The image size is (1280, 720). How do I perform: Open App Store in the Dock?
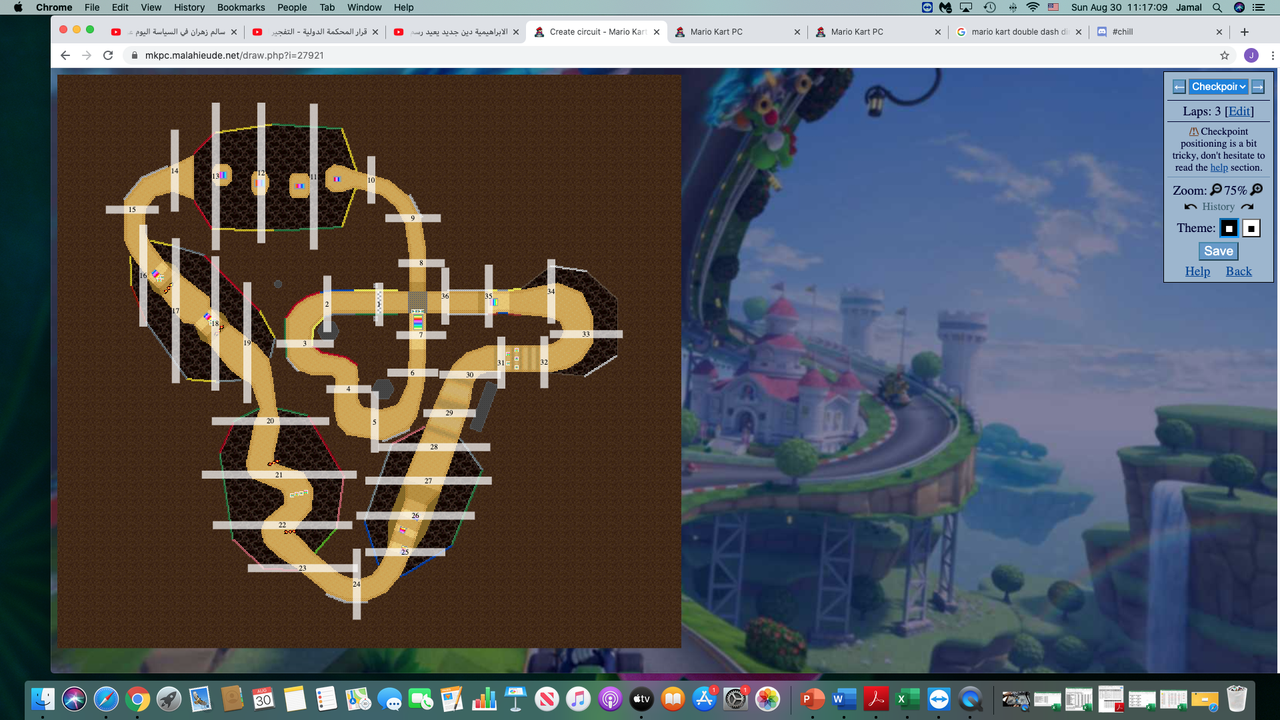click(705, 699)
